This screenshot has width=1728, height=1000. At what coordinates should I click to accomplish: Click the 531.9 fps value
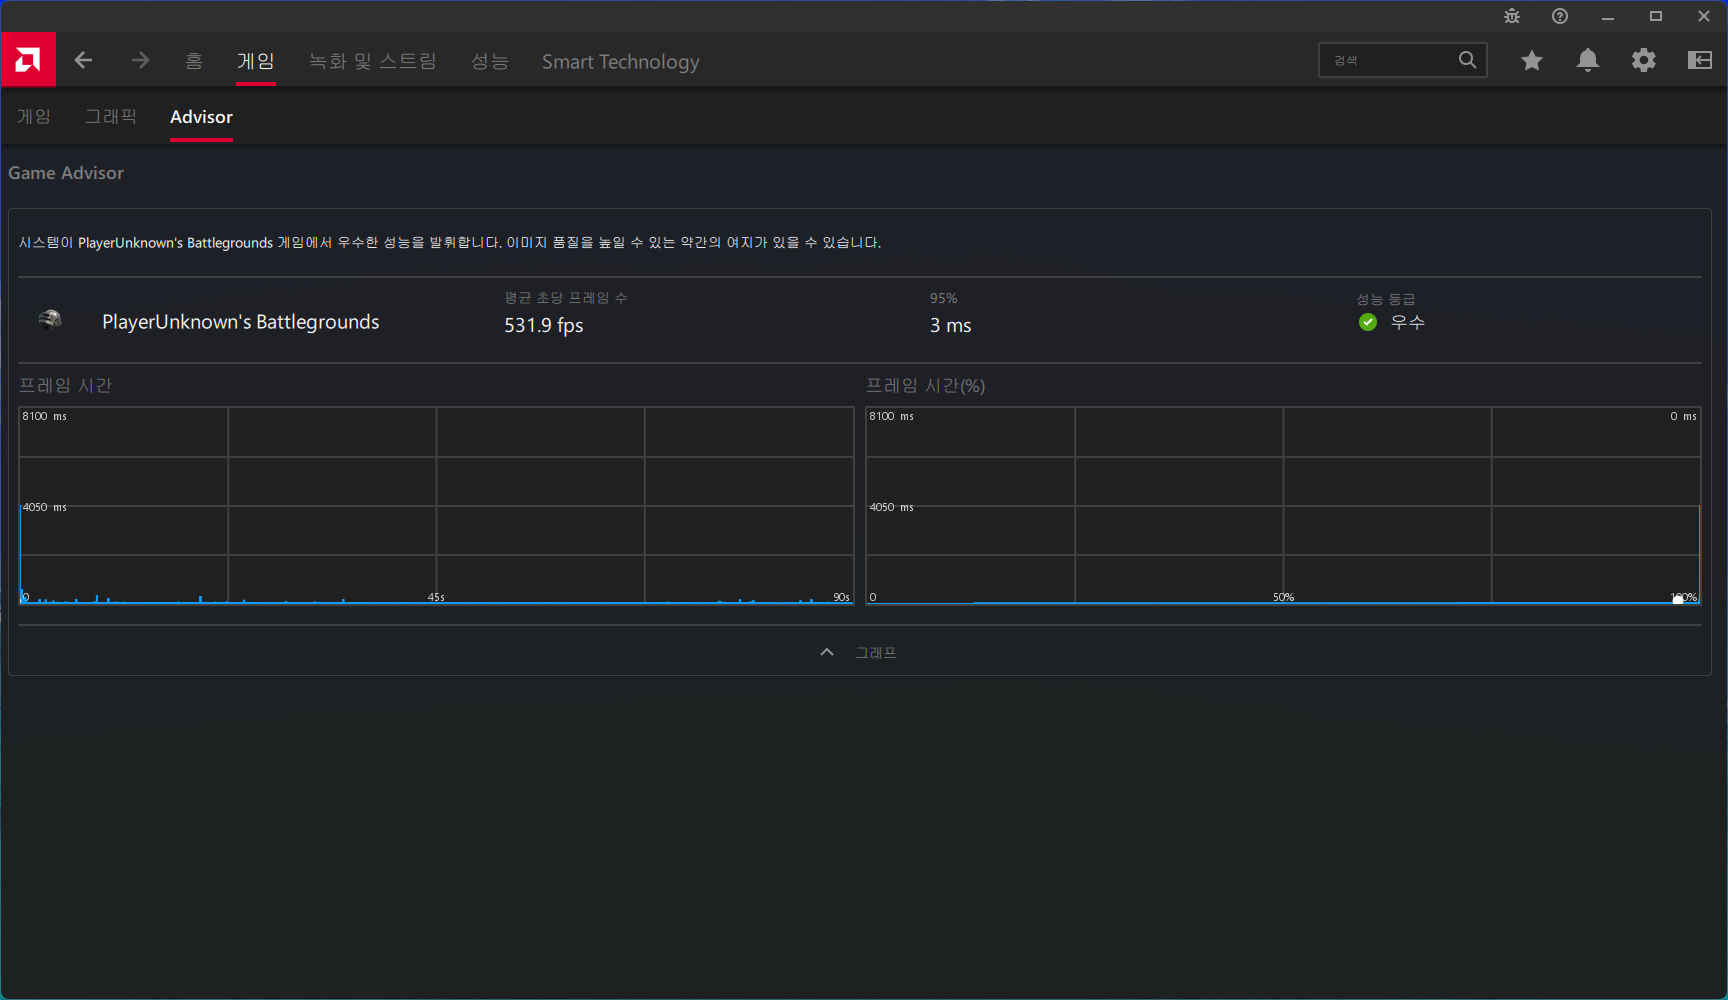pyautogui.click(x=544, y=325)
